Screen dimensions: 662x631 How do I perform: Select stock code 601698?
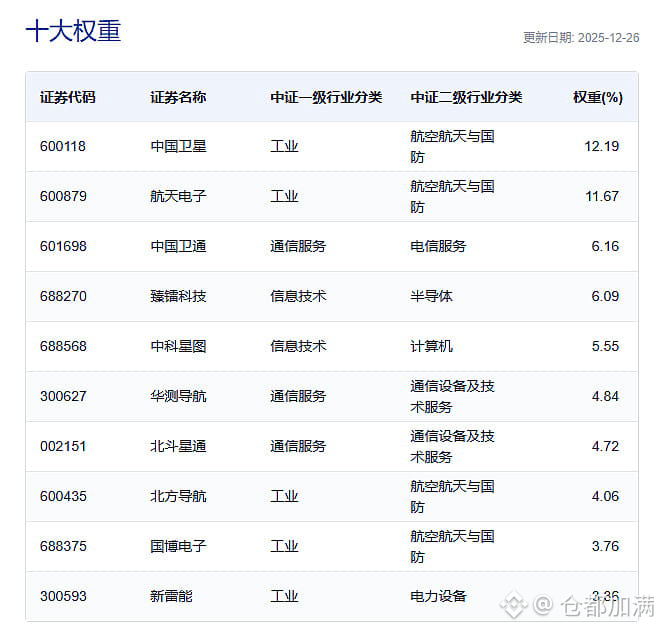[x=63, y=246]
